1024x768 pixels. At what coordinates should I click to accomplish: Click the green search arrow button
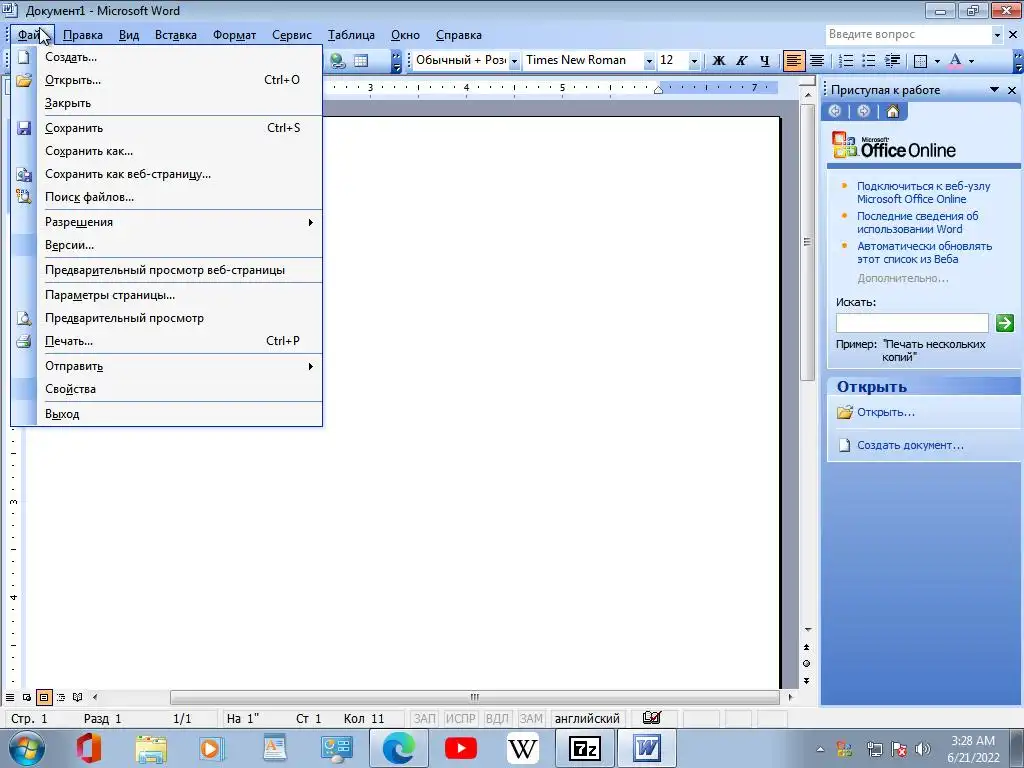pos(1004,323)
